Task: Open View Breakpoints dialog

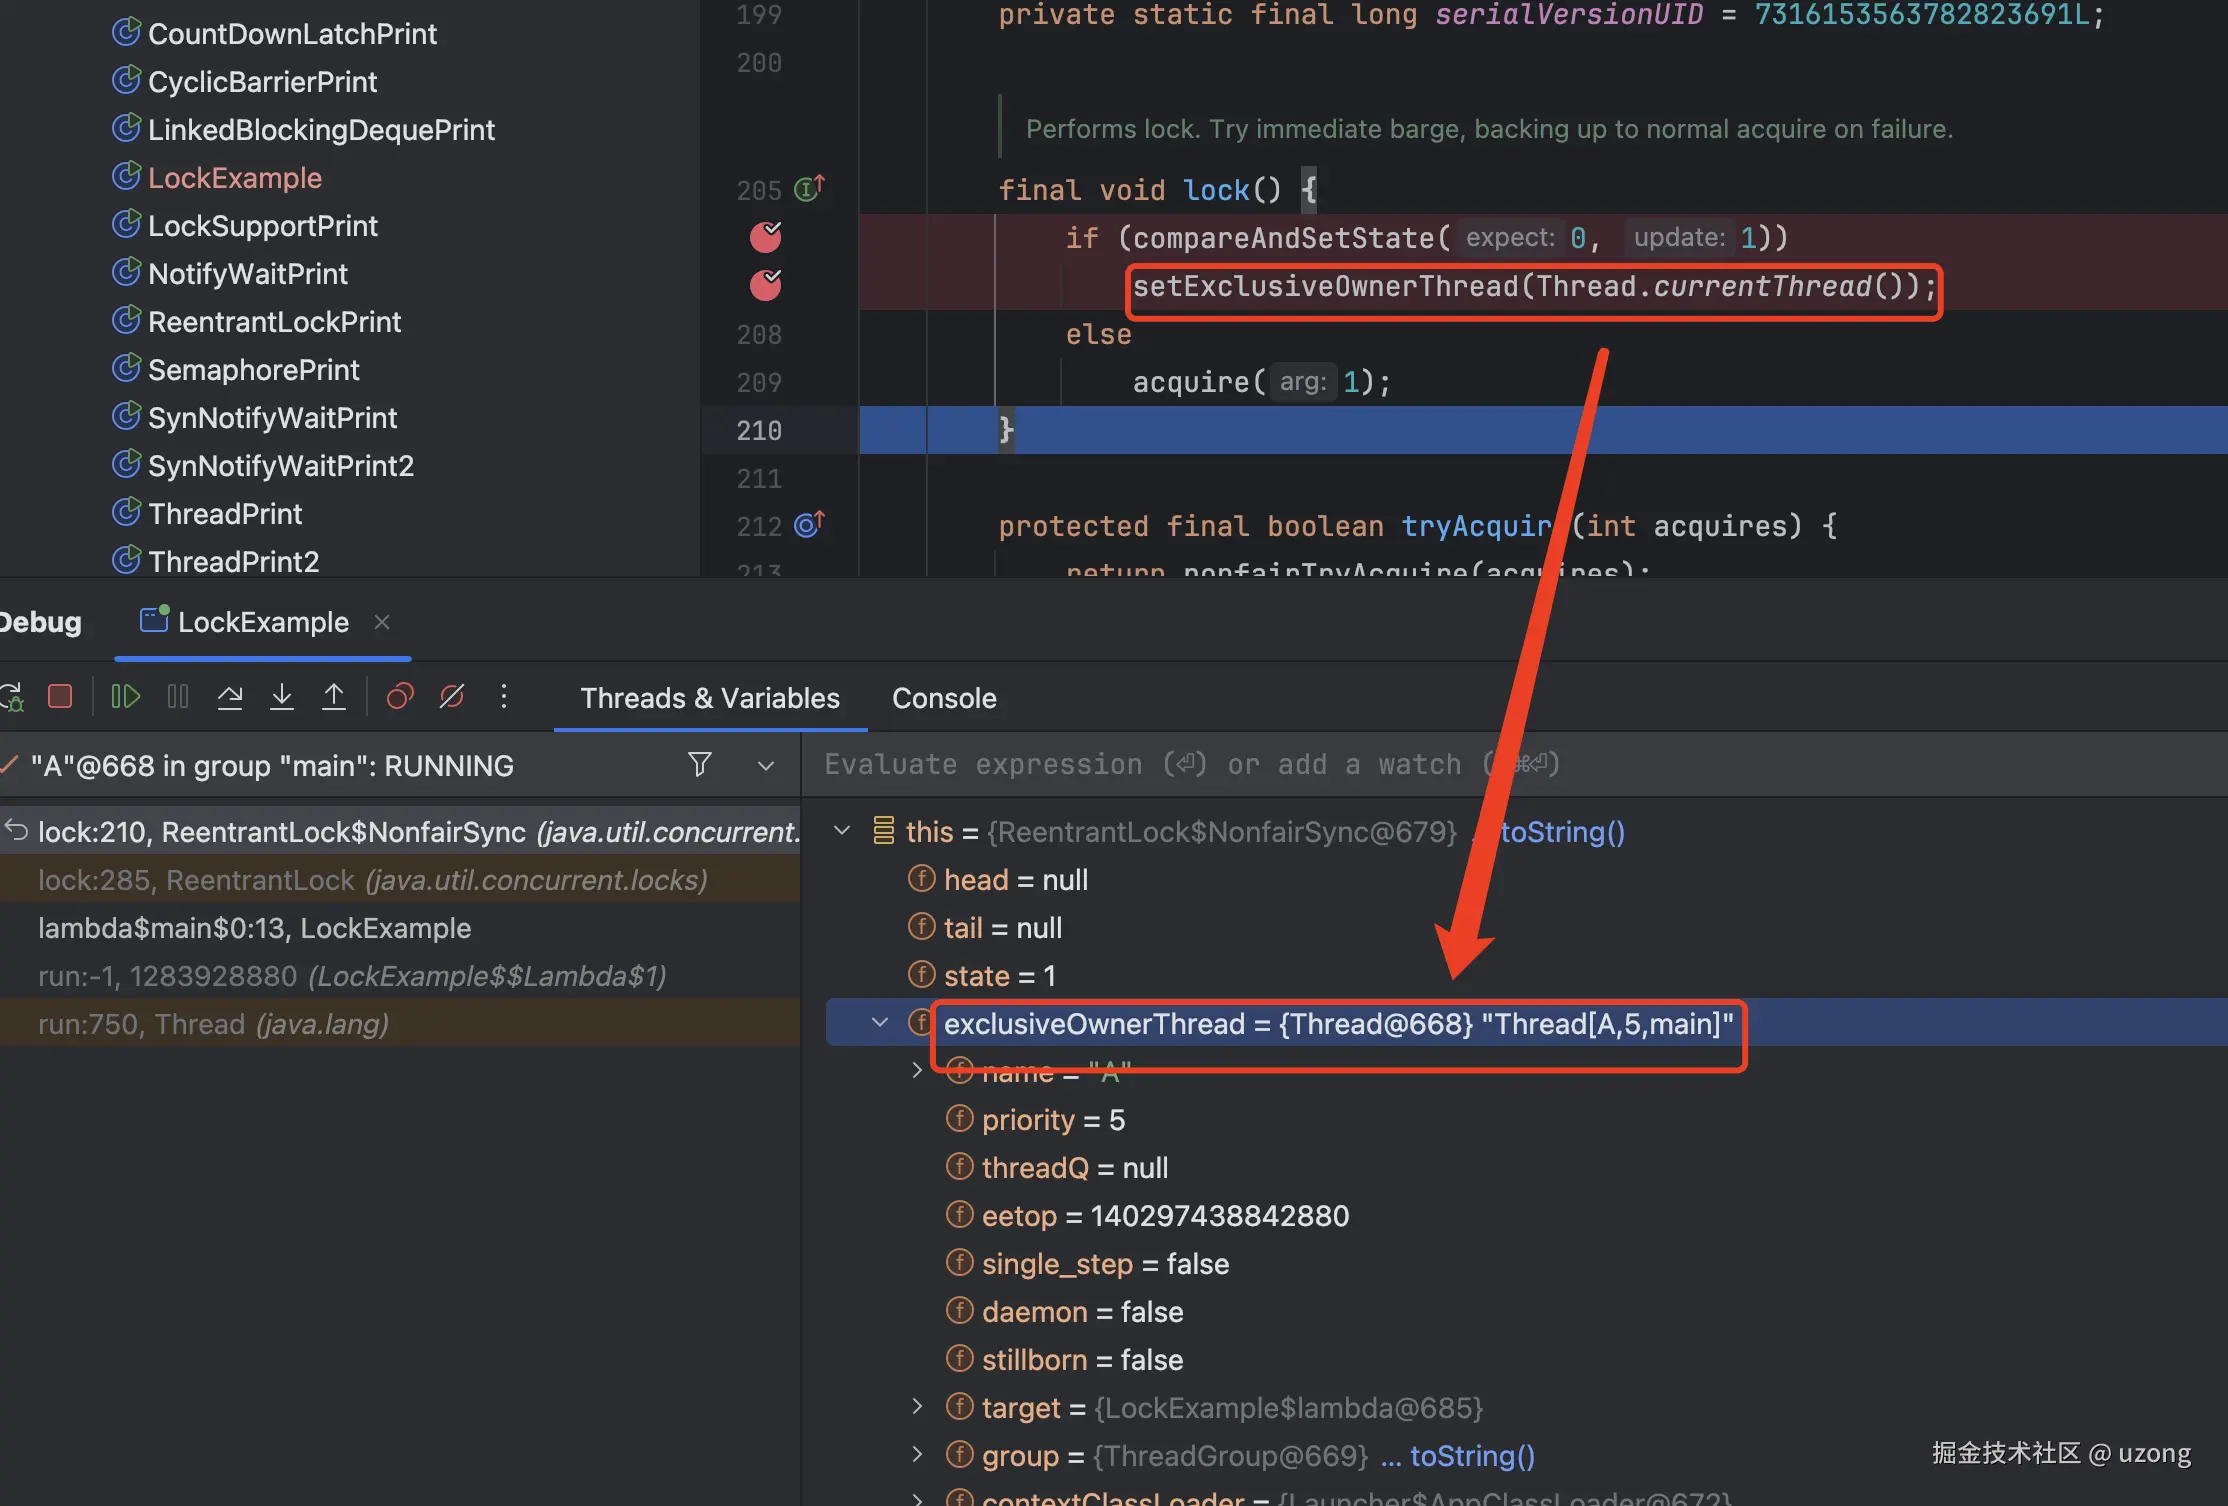Action: pyautogui.click(x=400, y=696)
